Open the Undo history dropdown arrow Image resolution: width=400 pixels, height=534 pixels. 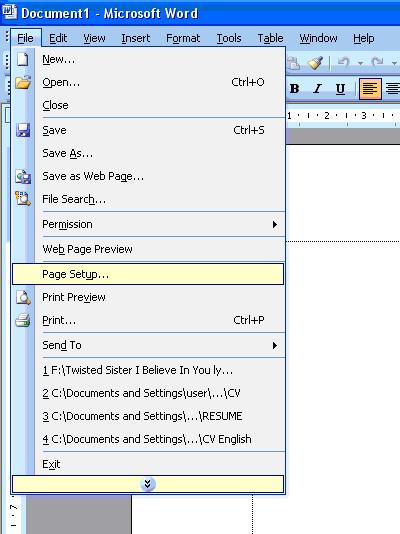tap(360, 63)
